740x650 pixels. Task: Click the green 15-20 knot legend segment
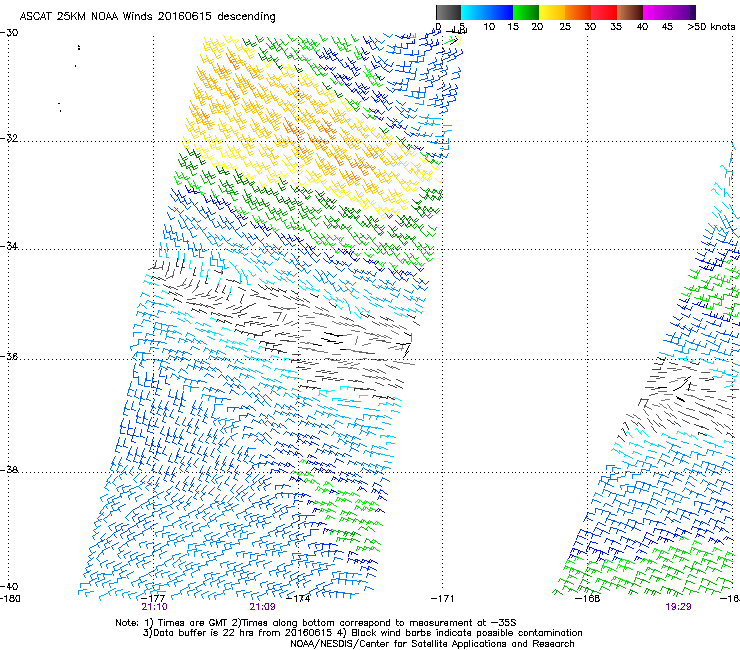coord(526,12)
